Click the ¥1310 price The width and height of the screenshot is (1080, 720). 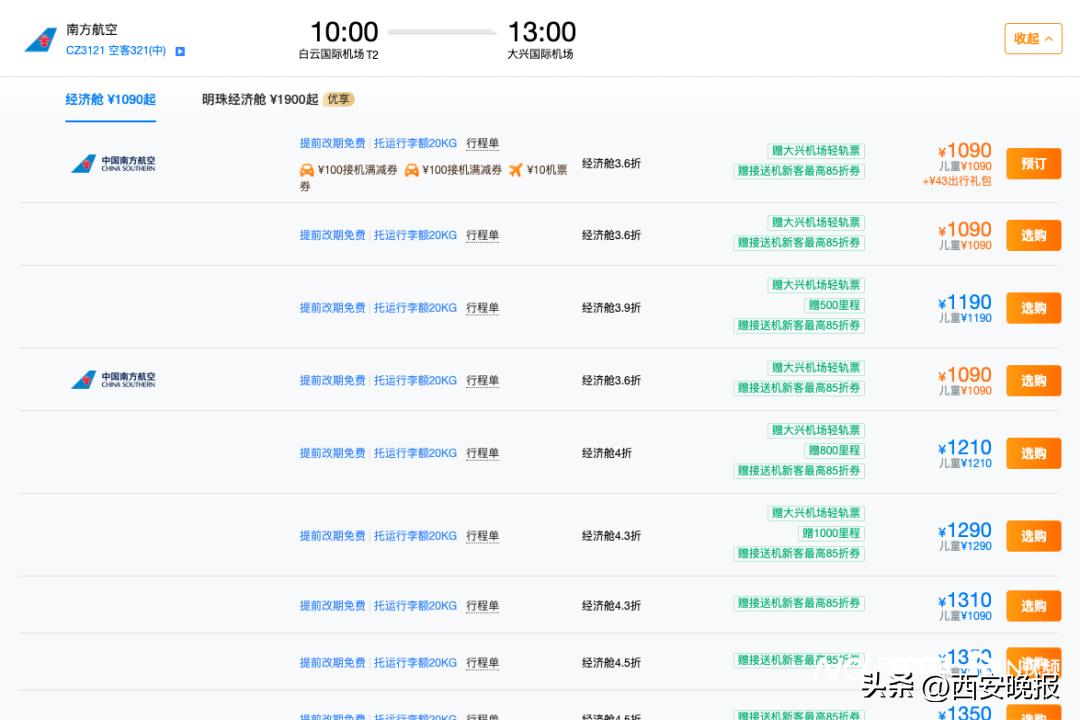tap(964, 601)
